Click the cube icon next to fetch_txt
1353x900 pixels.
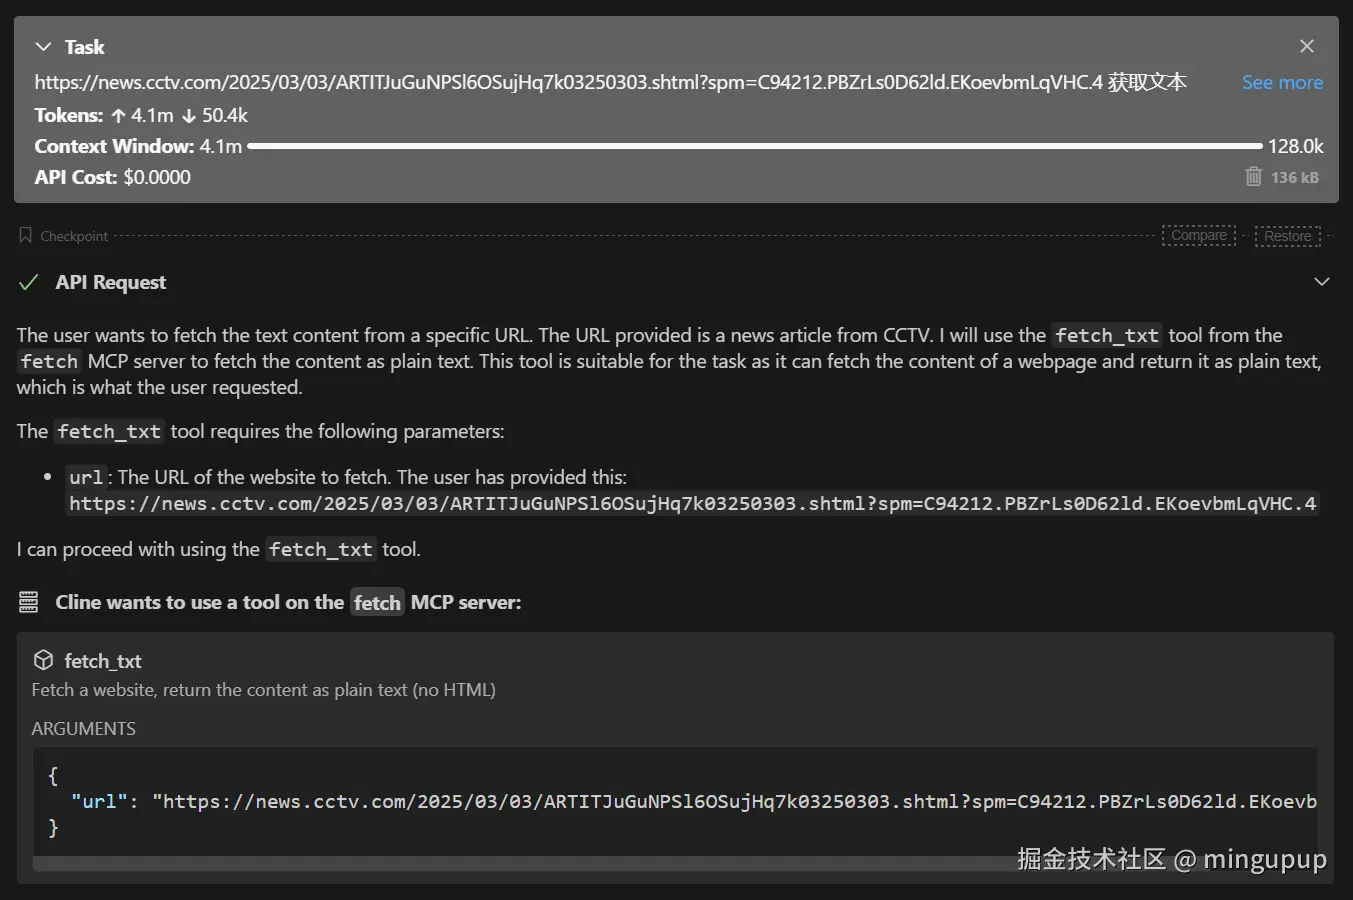(43, 660)
